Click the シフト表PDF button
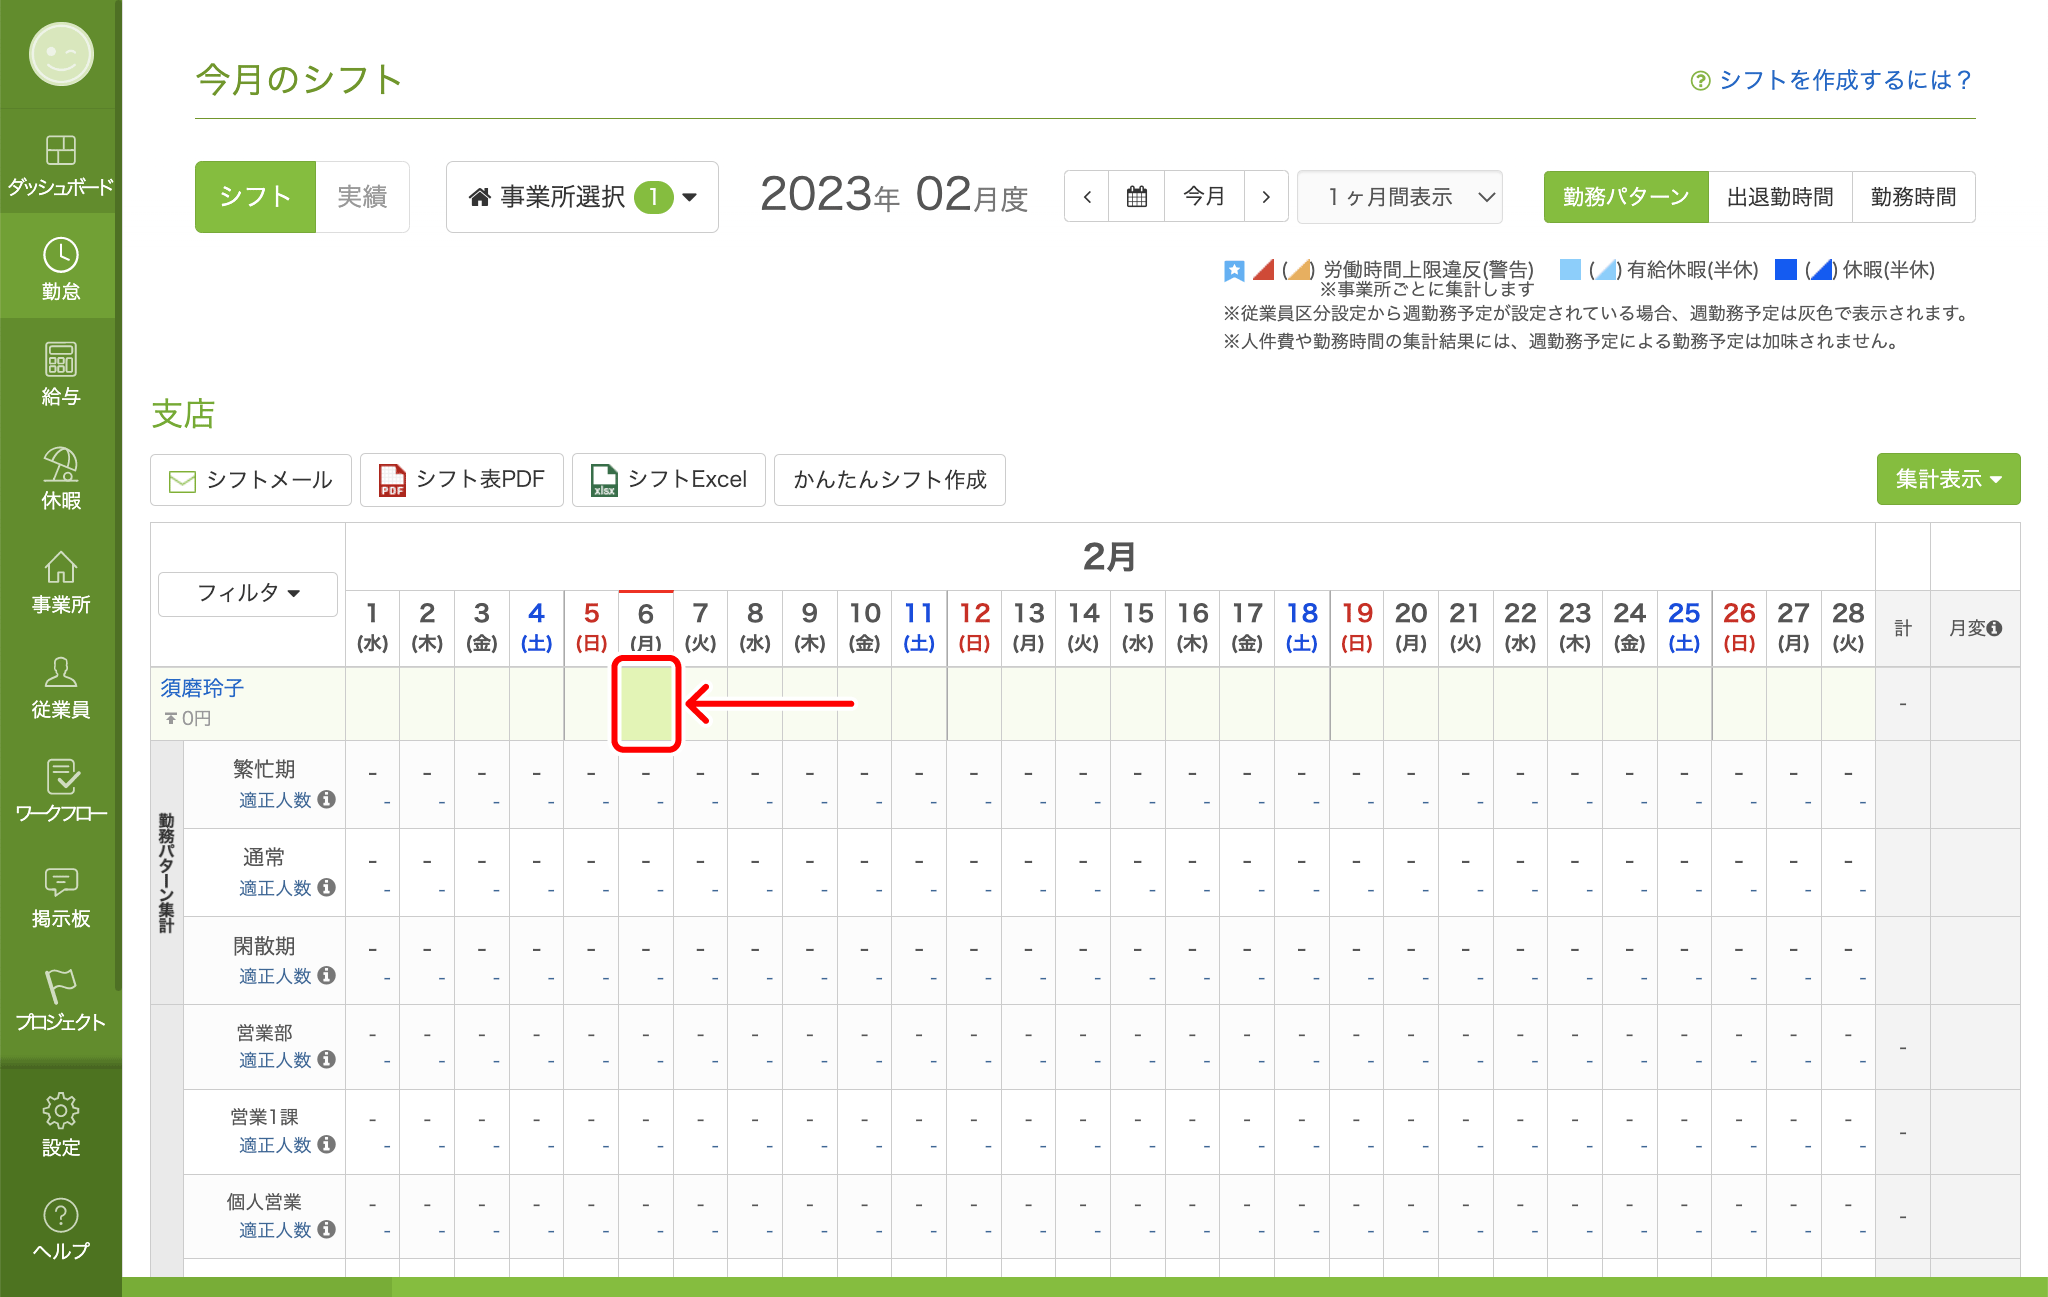This screenshot has height=1297, width=2048. click(x=462, y=480)
